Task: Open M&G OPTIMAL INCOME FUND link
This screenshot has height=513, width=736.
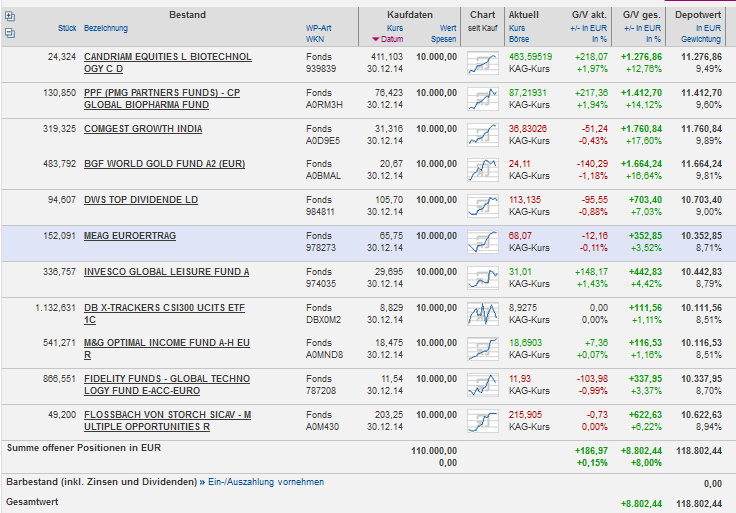Action: click(167, 349)
